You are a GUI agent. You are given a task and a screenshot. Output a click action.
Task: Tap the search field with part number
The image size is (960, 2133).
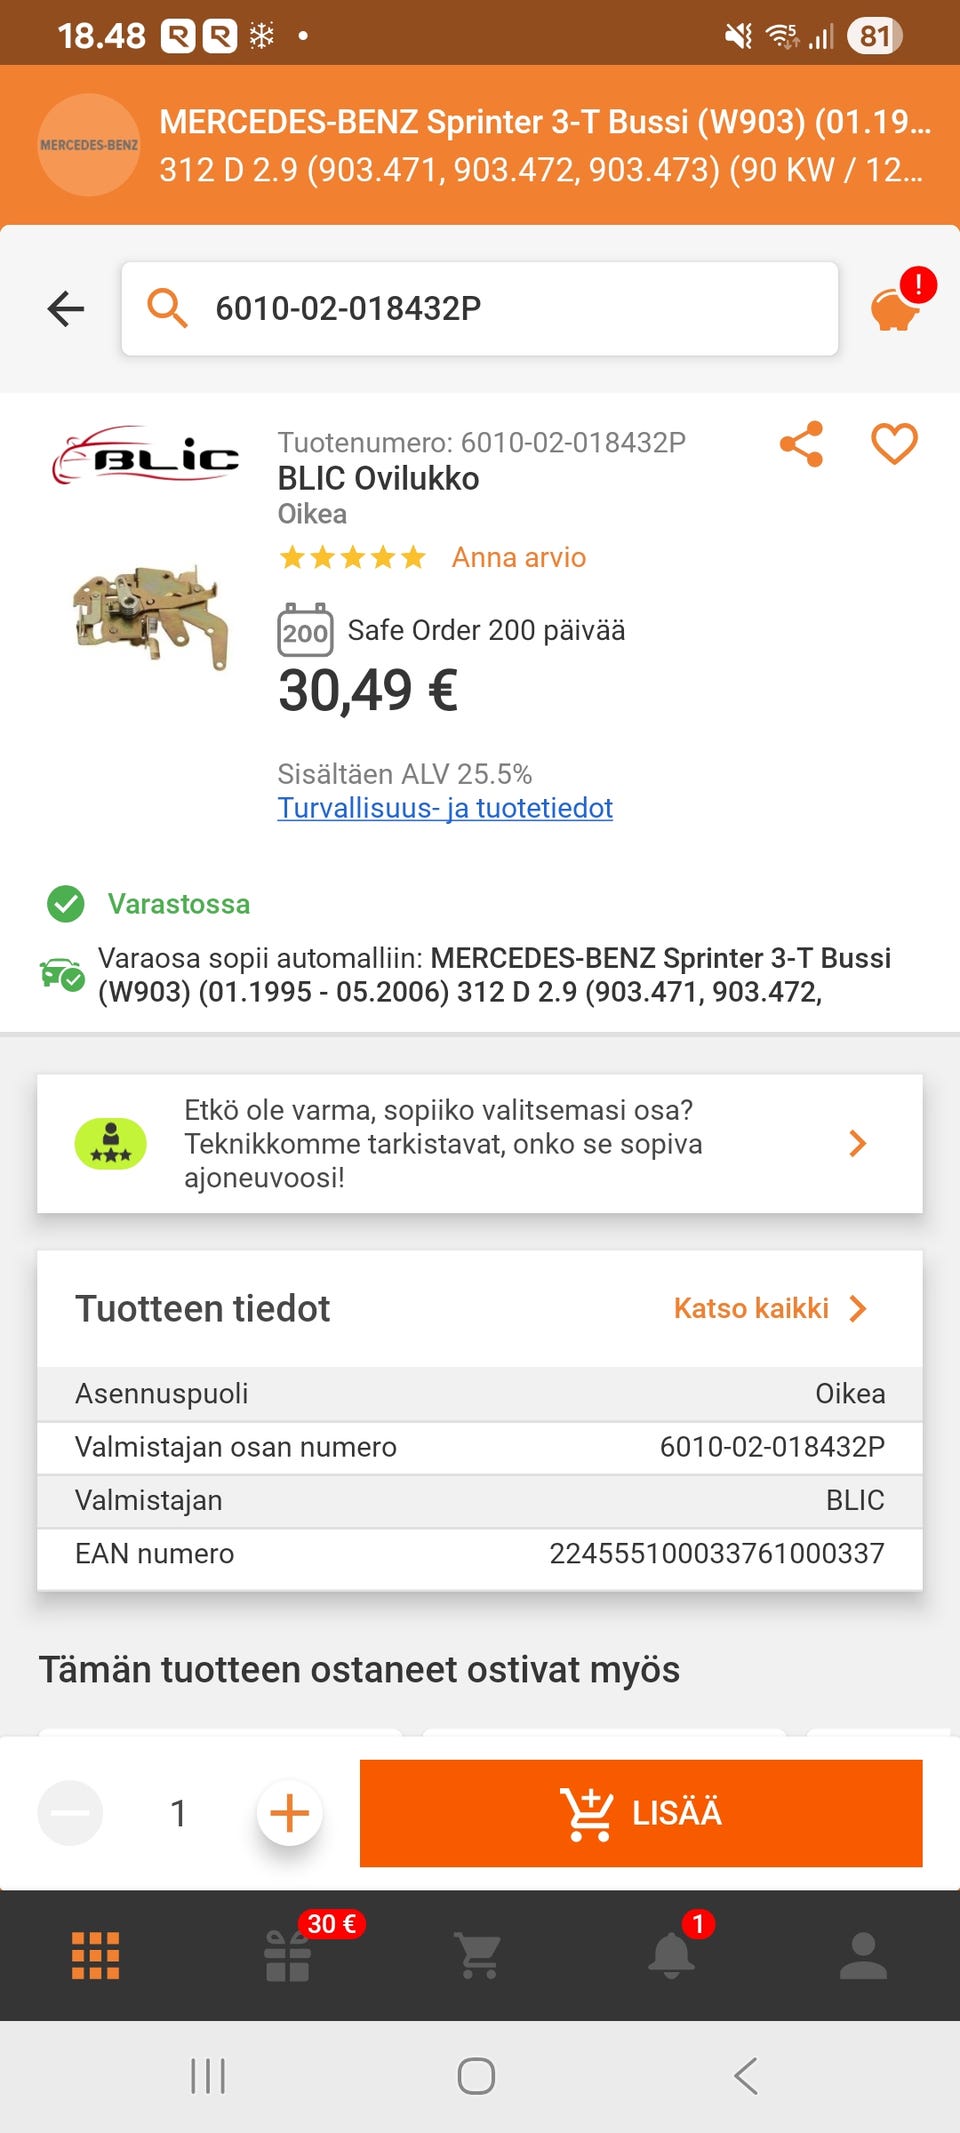[480, 309]
